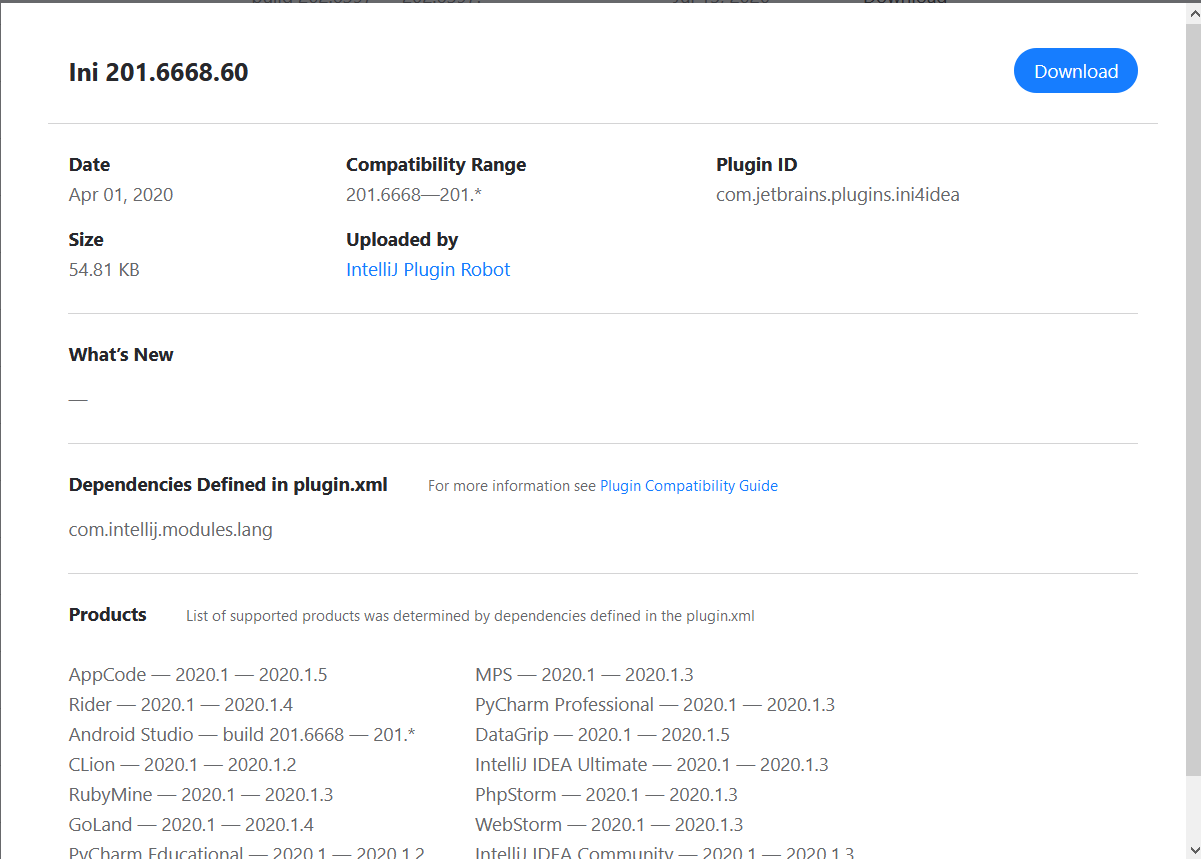Click the Compatibility Range label
This screenshot has width=1201, height=859.
point(436,165)
